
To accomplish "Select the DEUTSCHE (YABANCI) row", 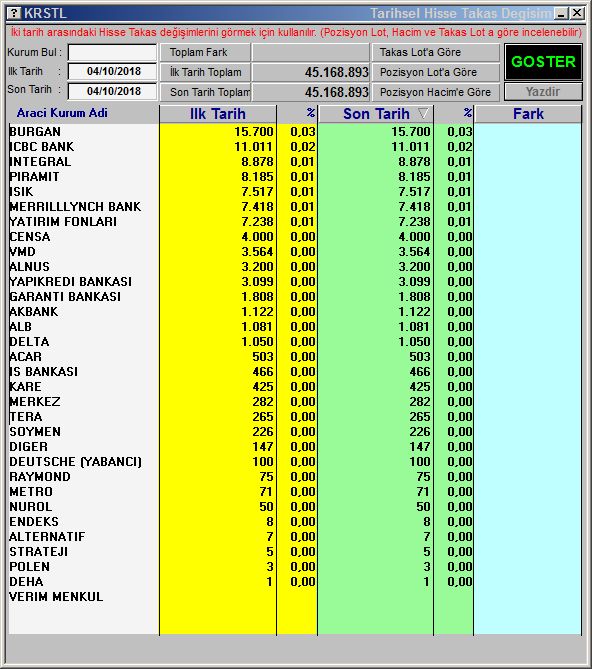I will tap(295, 462).
